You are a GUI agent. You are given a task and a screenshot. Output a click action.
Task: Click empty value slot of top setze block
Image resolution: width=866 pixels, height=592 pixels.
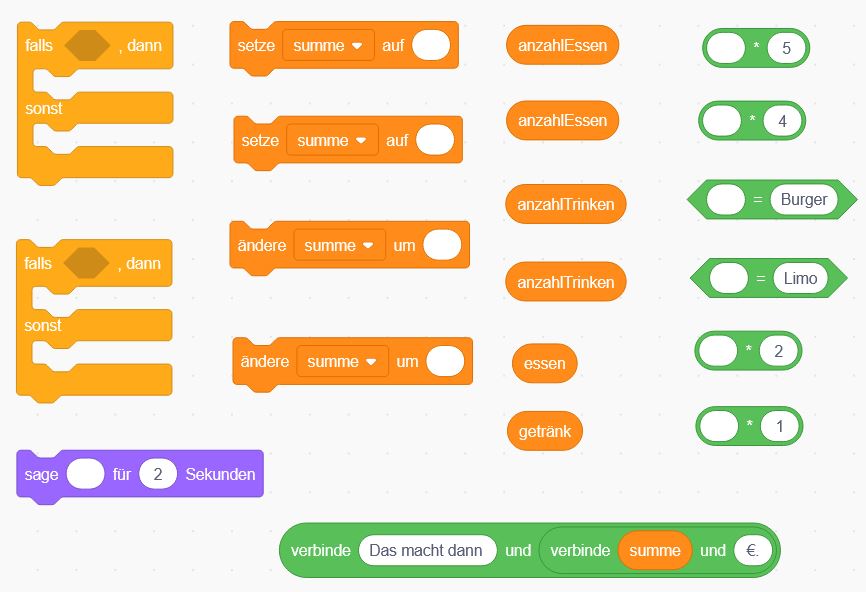point(431,45)
